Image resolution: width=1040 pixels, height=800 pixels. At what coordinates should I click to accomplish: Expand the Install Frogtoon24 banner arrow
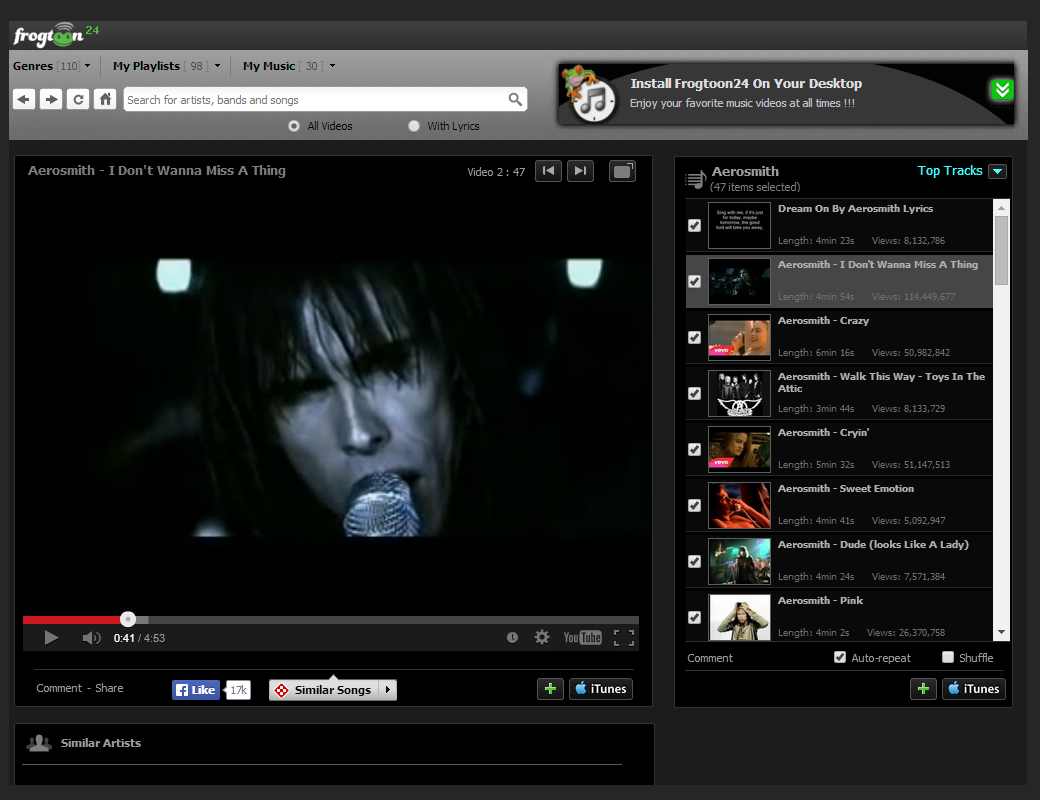point(1001,90)
